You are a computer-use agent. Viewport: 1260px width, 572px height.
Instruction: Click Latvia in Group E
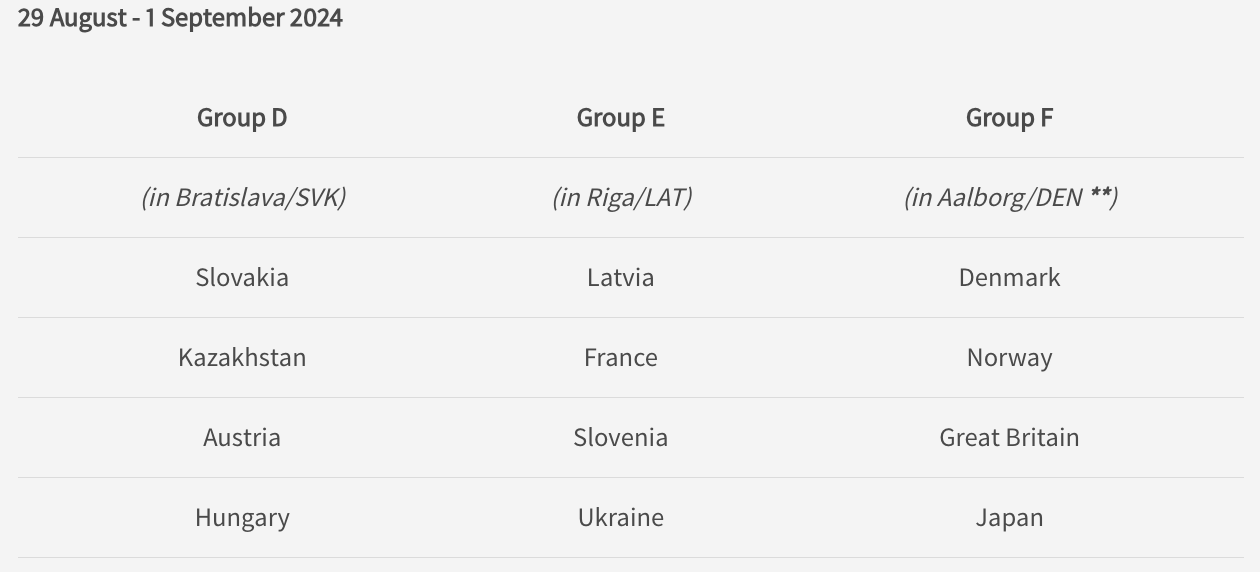click(x=621, y=277)
